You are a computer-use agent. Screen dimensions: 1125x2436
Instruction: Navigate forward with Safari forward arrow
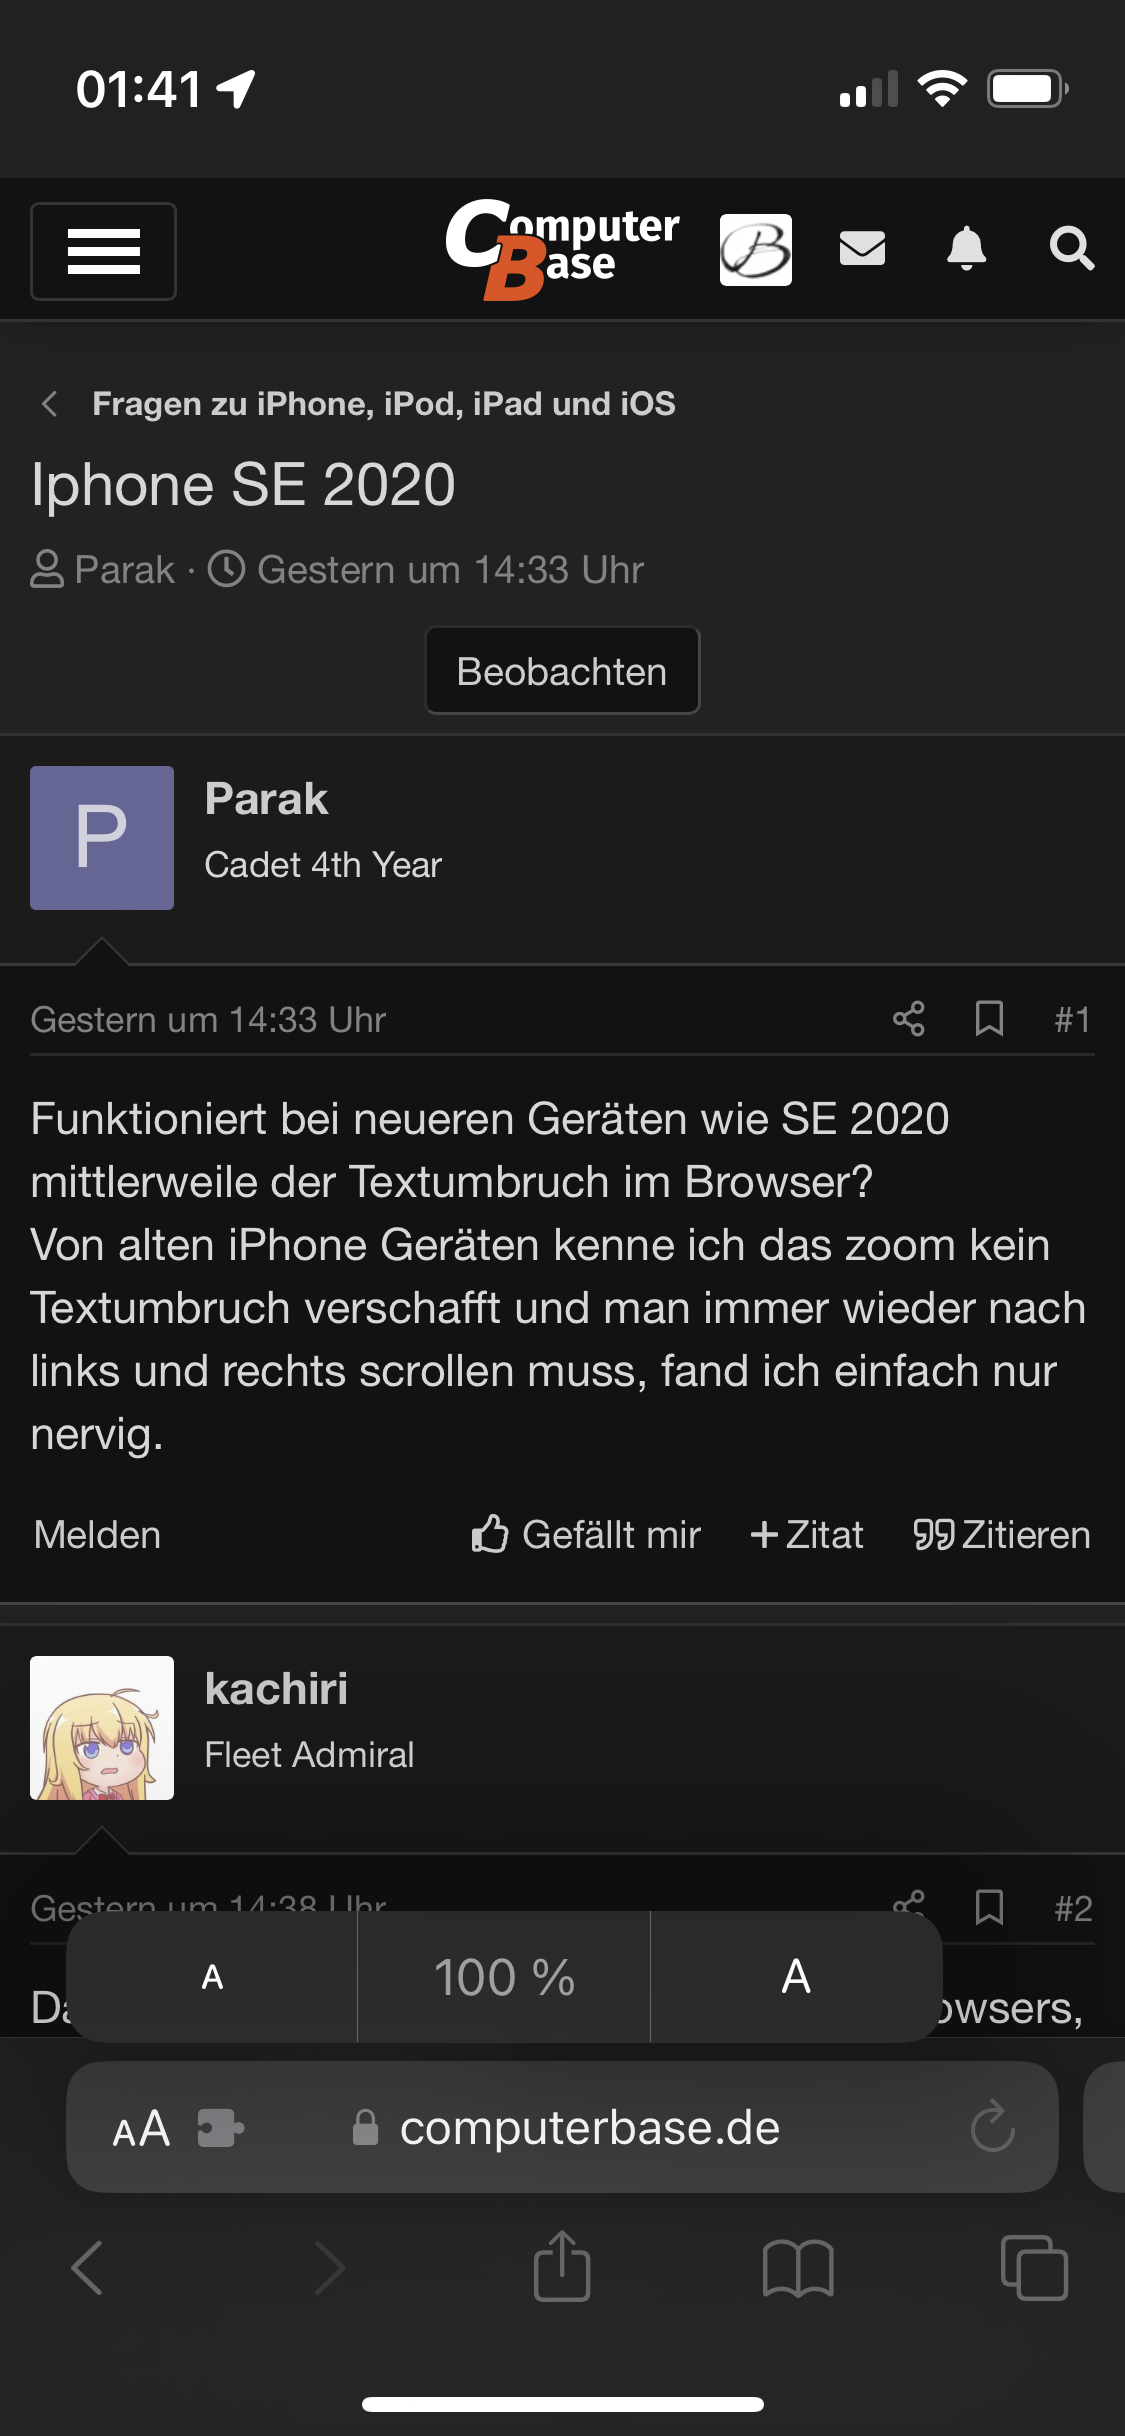point(330,2267)
